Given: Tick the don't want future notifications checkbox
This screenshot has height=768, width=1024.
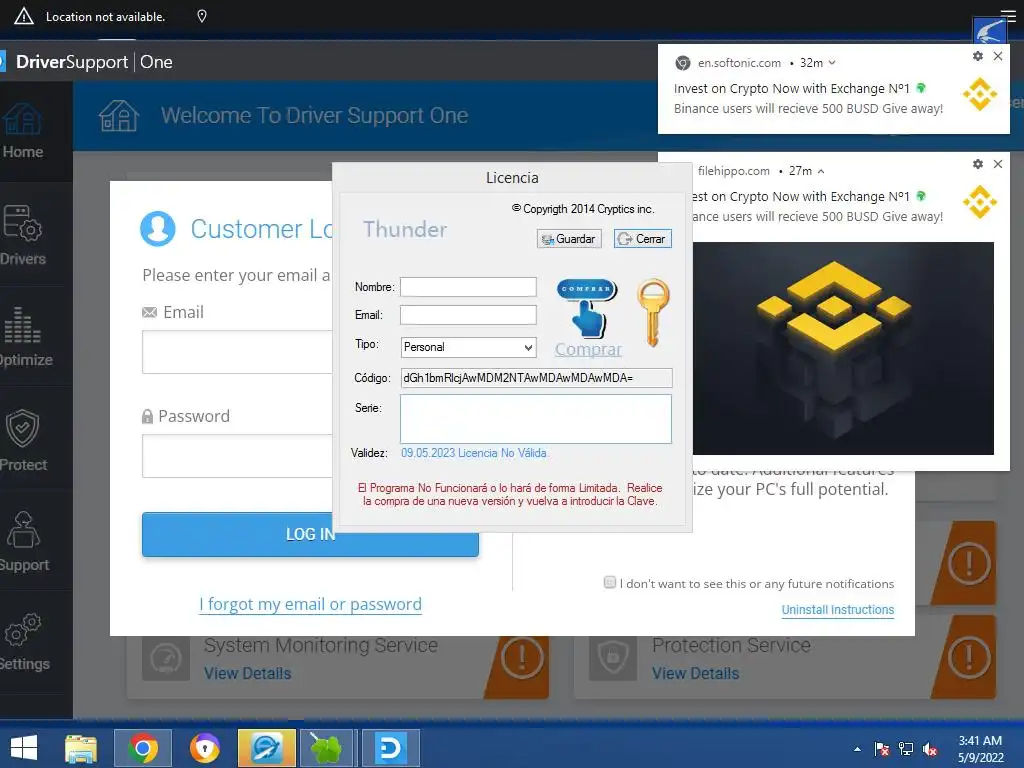Looking at the screenshot, I should pos(610,582).
